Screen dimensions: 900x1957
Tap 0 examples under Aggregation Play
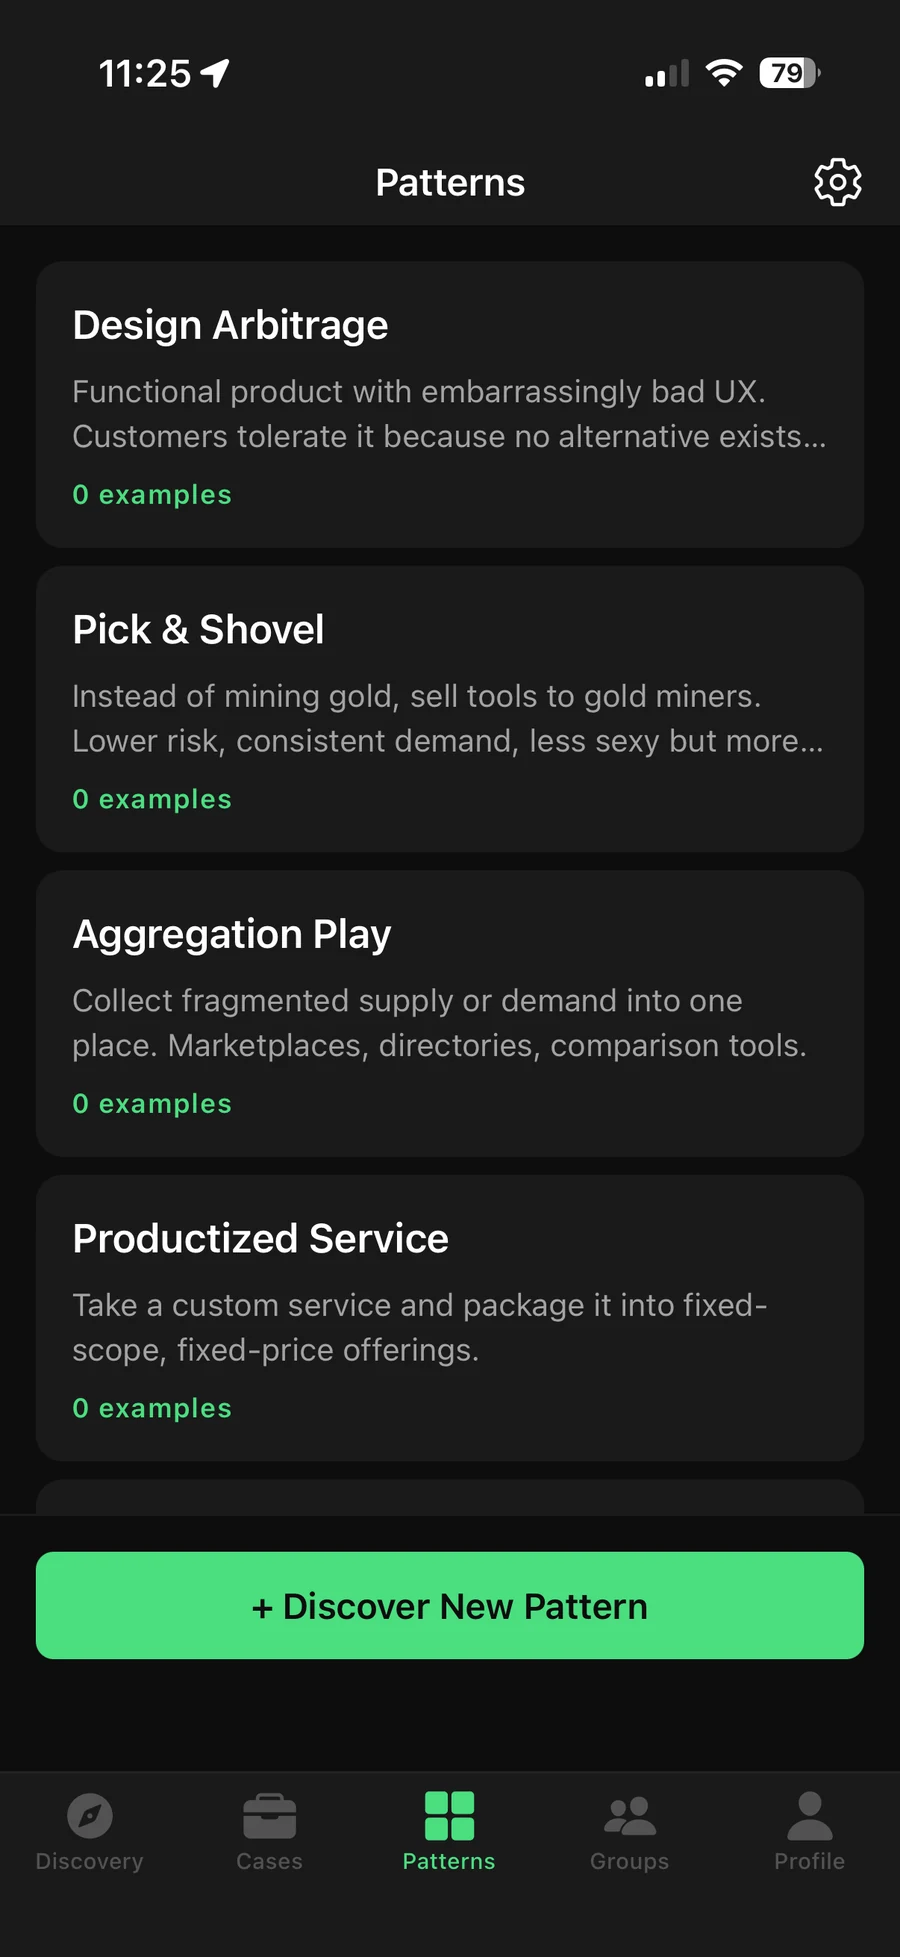pyautogui.click(x=152, y=1103)
